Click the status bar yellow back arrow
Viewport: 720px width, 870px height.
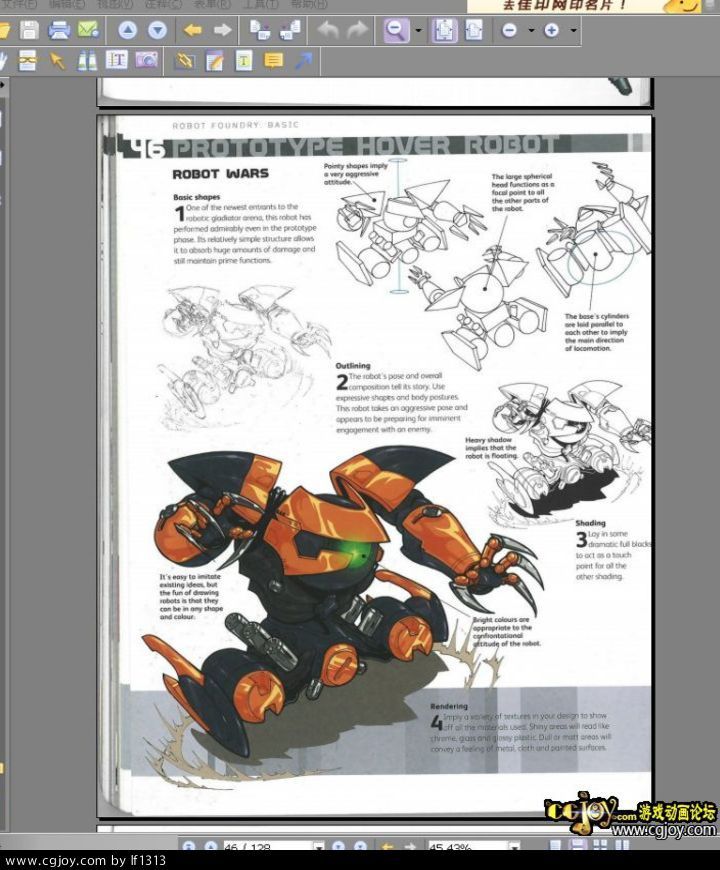387,846
